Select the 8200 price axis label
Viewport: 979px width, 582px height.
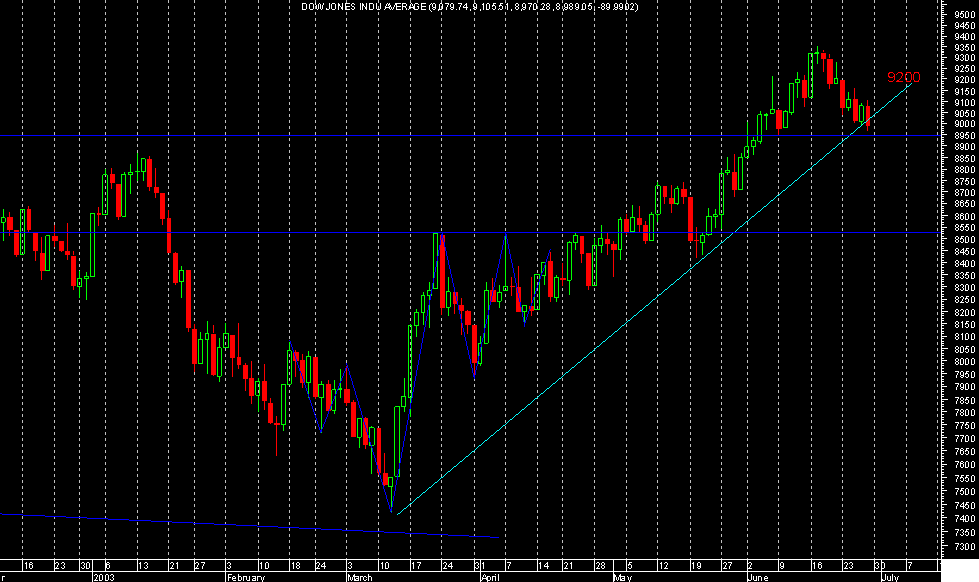point(965,313)
